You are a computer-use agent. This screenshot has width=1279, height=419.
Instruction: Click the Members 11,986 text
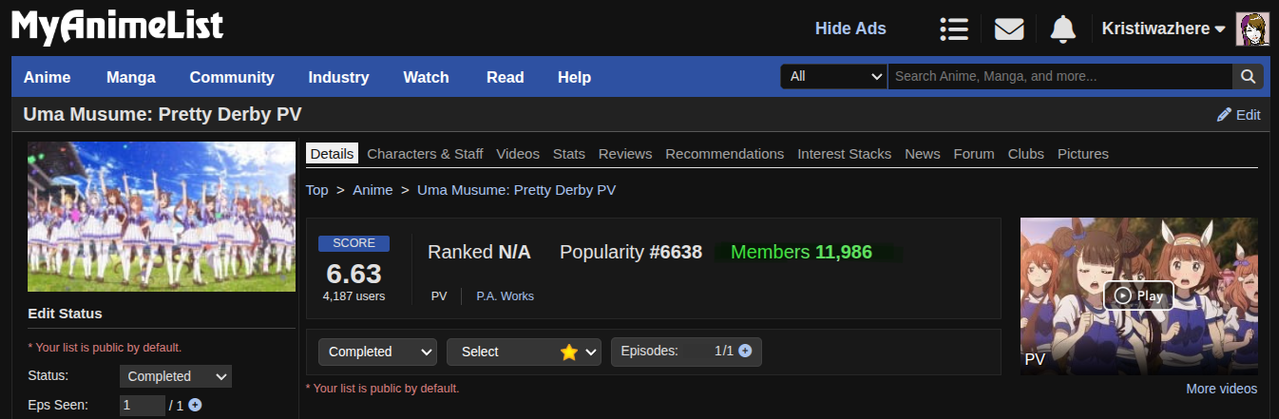pos(801,252)
